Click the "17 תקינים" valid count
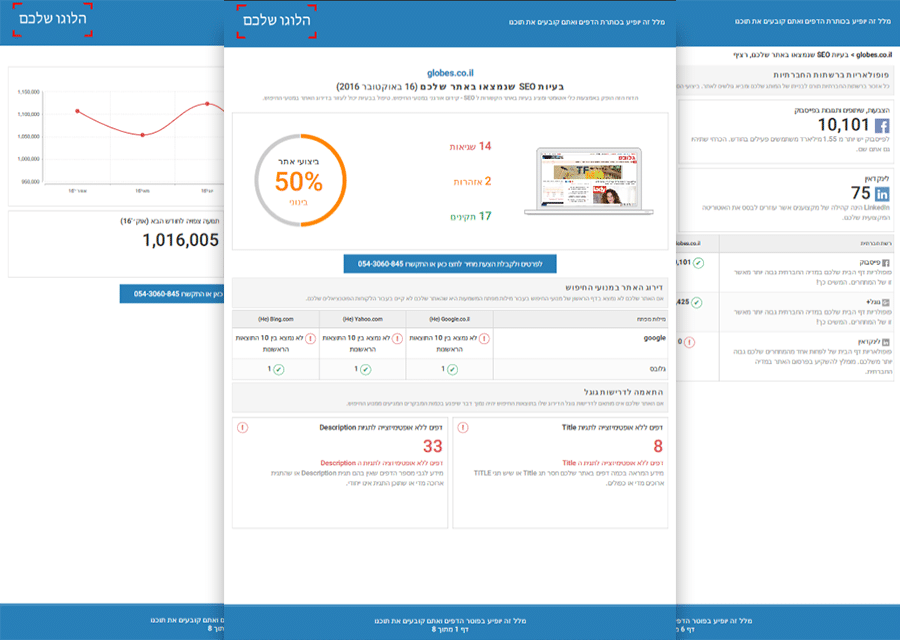The image size is (900, 640). click(x=471, y=216)
